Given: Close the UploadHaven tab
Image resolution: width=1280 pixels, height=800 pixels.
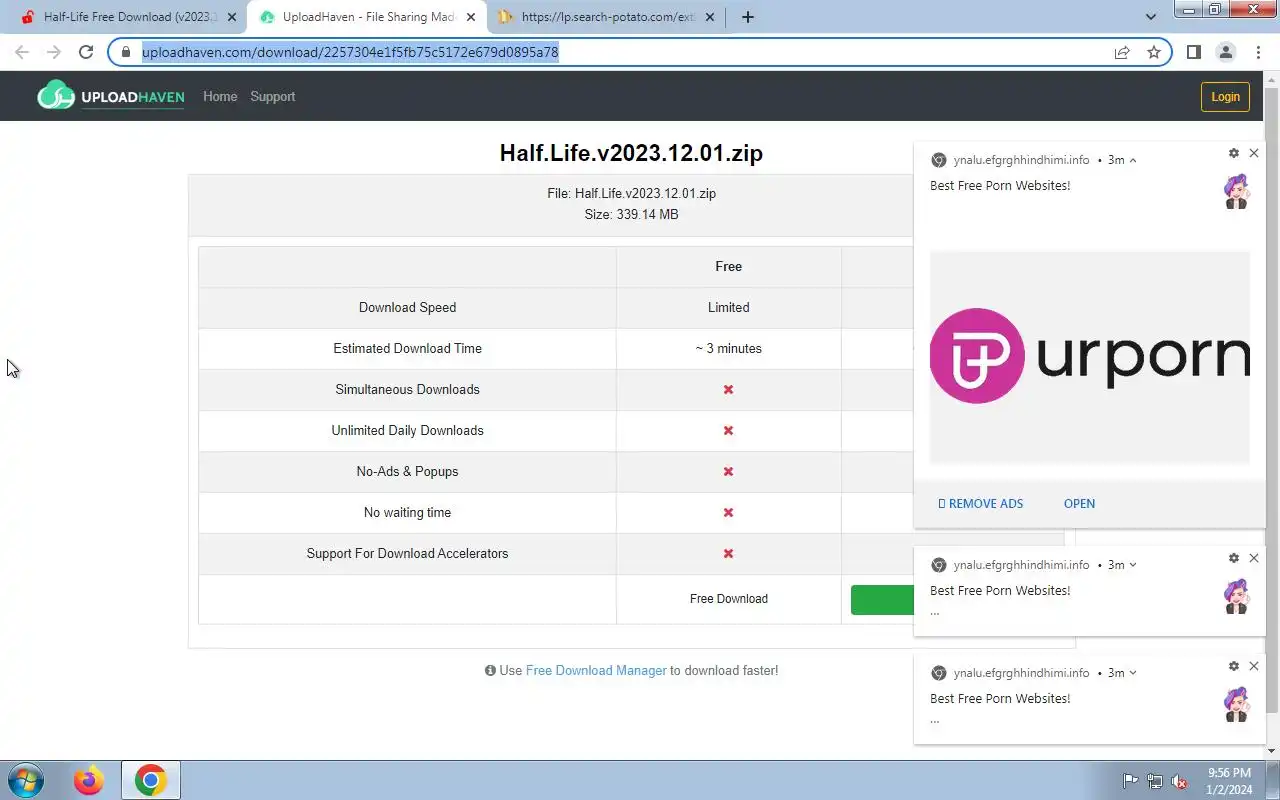Looking at the screenshot, I should point(471,17).
